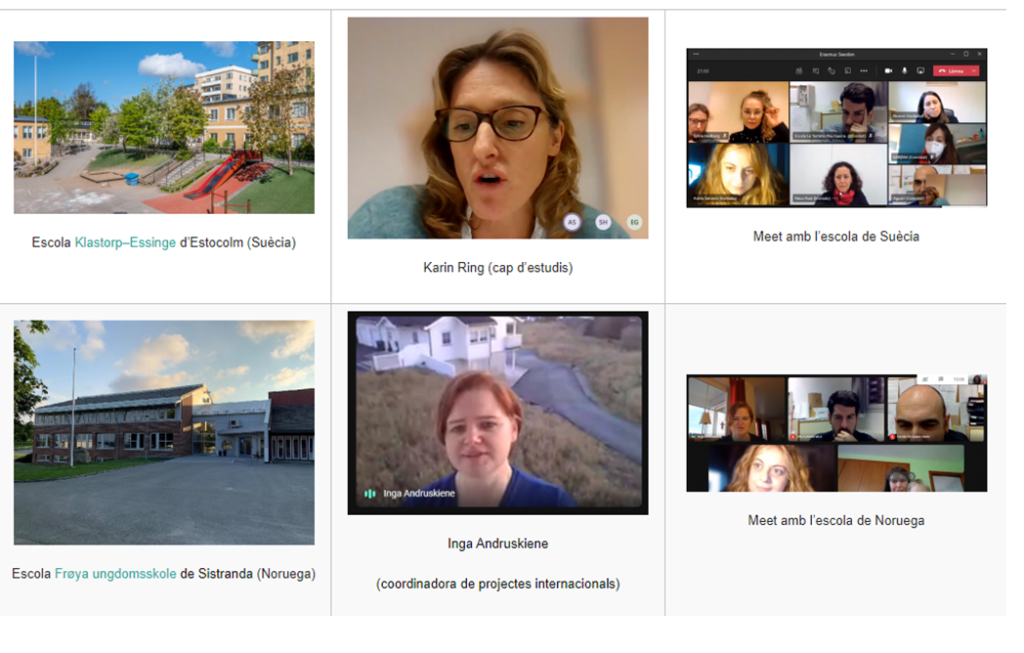Click the SH participant avatar badge
Viewport: 1024px width, 653px height.
pyautogui.click(x=603, y=222)
